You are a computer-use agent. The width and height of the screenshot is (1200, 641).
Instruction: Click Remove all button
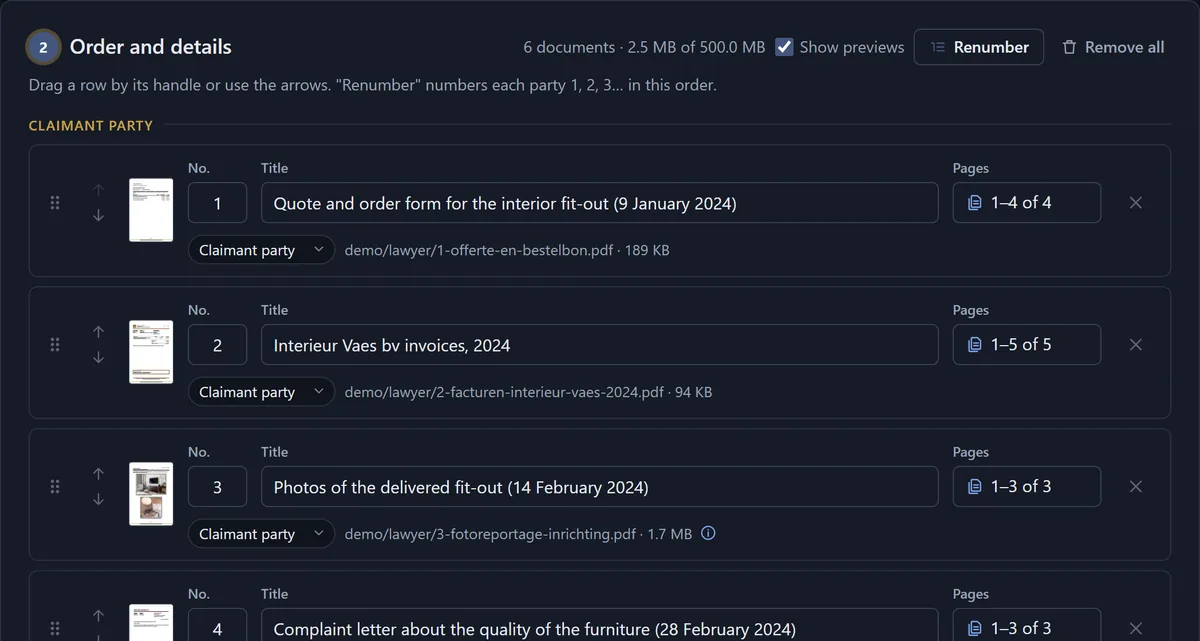coord(1112,47)
